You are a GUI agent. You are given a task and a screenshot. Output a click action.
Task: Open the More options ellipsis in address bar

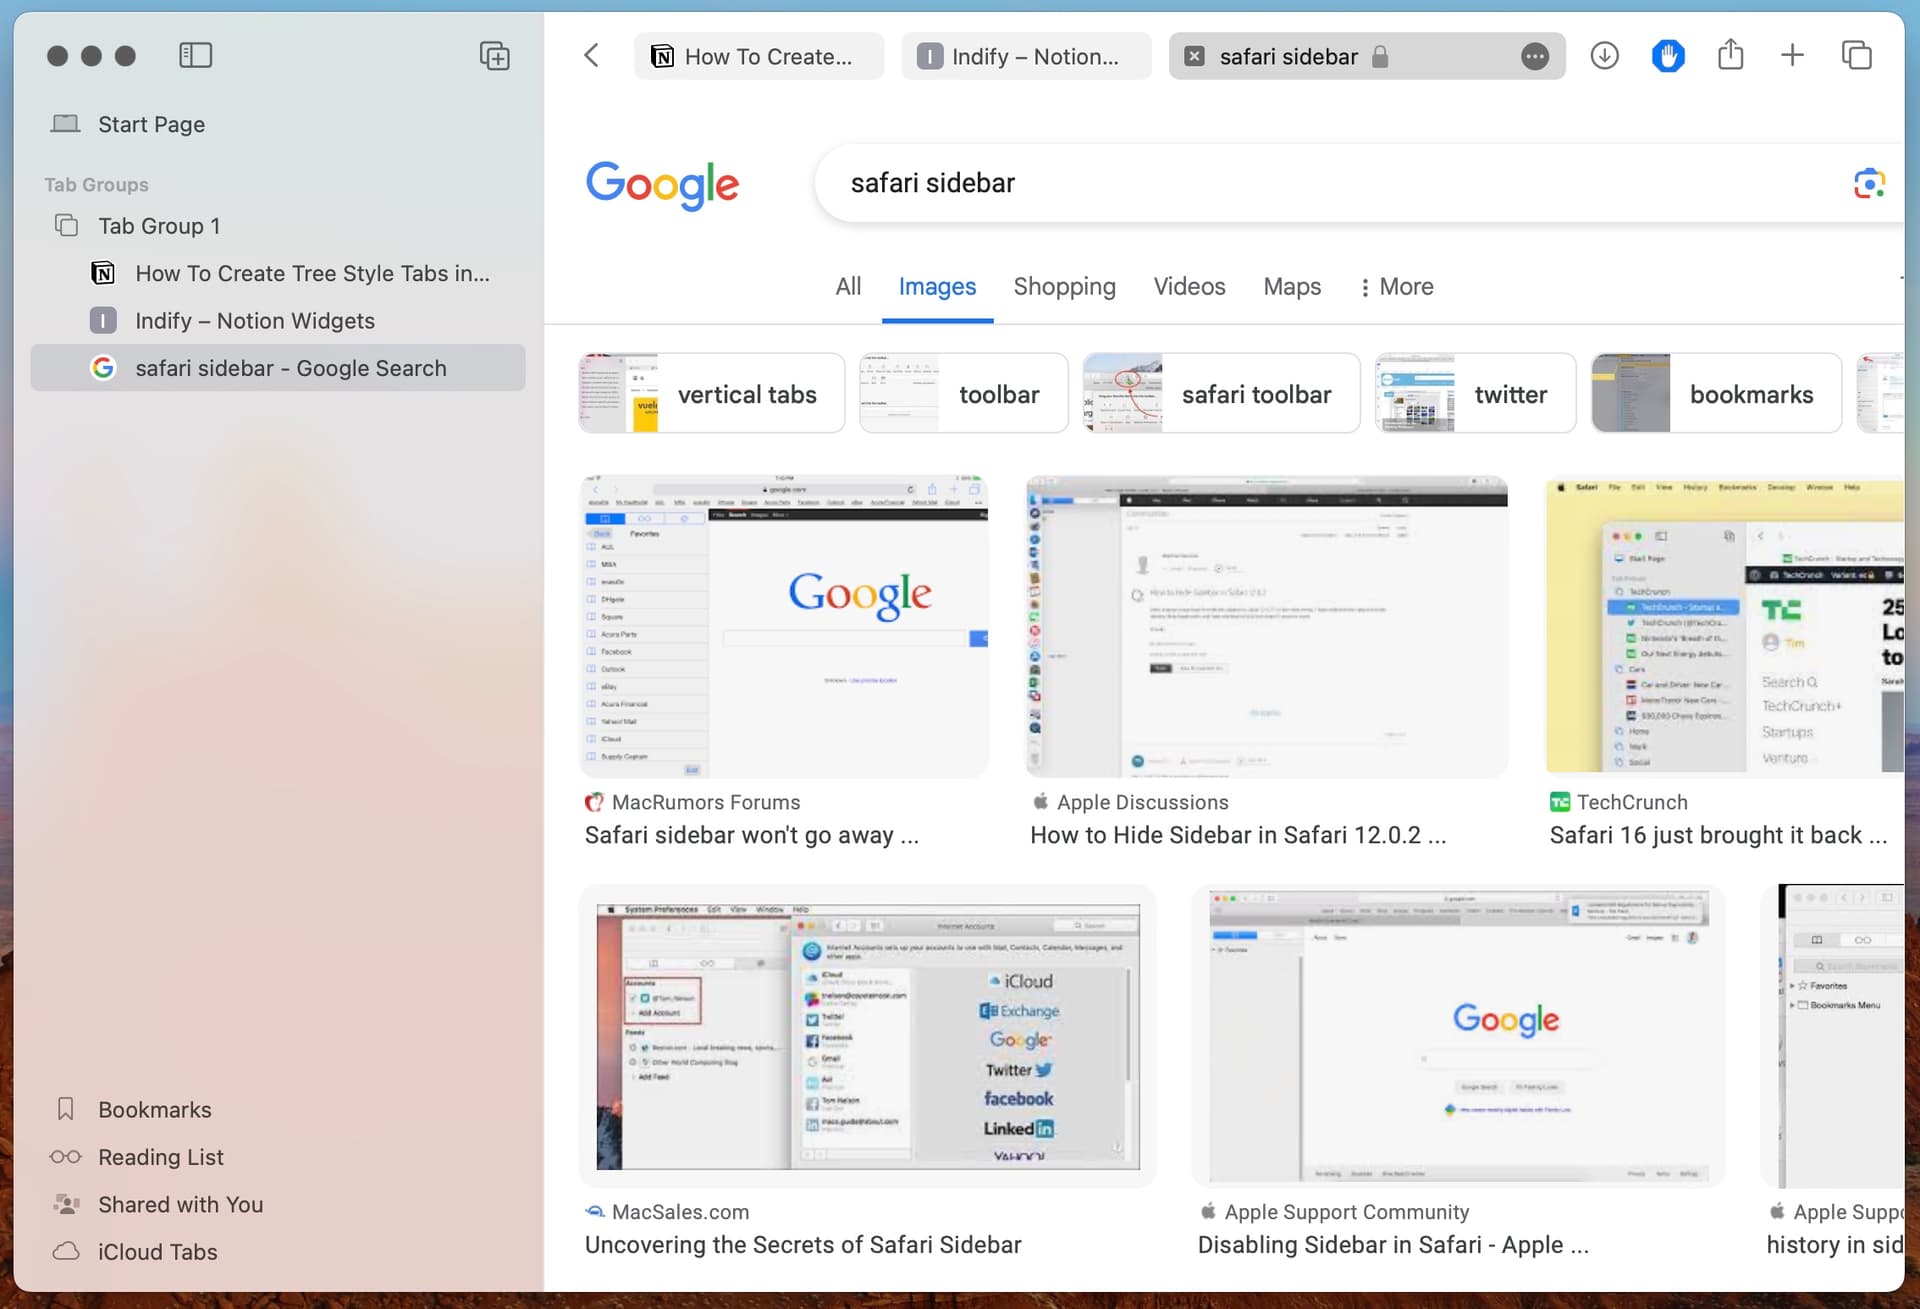coord(1534,57)
